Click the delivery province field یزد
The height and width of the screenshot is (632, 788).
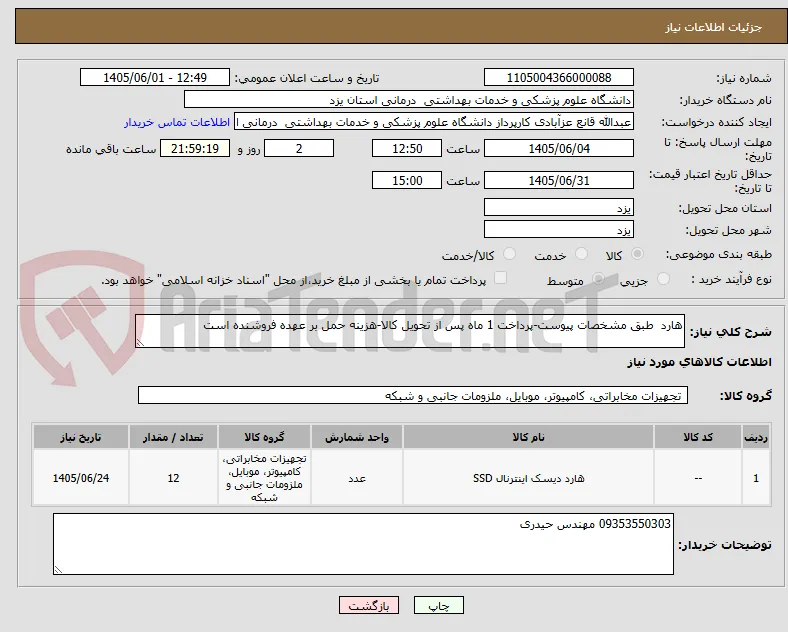coord(559,207)
